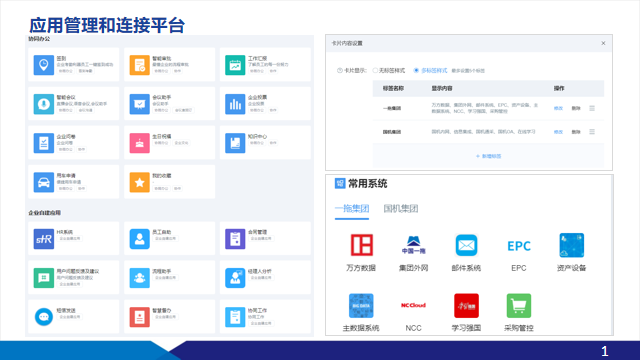640x360 pixels.
Task: Open the 合同管理 purple clipboard icon
Action: (235, 239)
